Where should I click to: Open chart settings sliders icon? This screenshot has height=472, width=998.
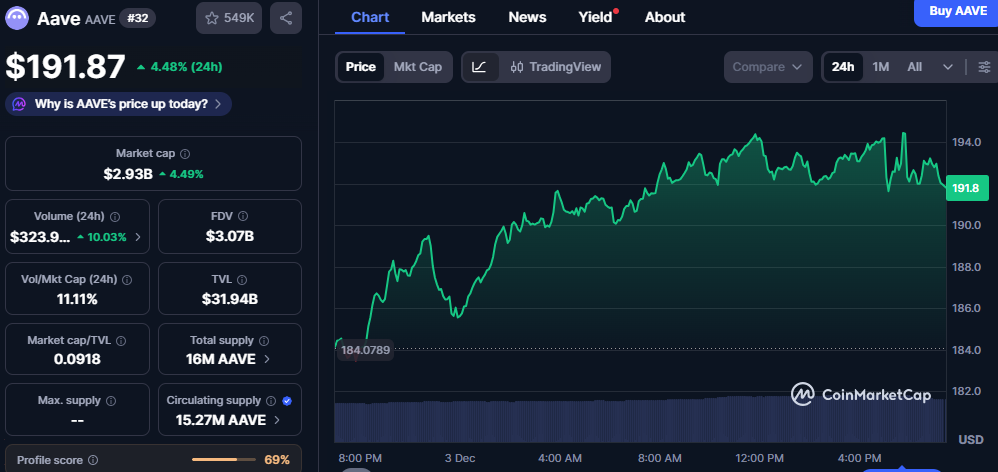tap(984, 67)
